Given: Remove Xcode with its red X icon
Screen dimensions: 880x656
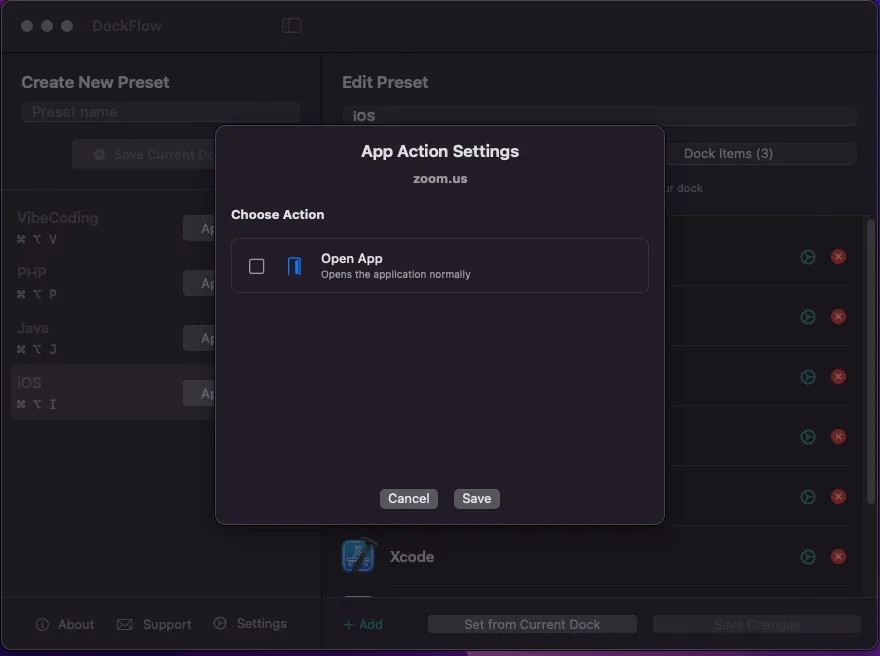Looking at the screenshot, I should tap(838, 557).
